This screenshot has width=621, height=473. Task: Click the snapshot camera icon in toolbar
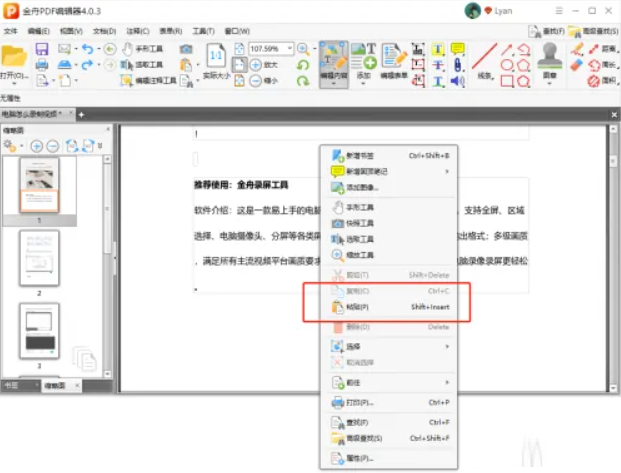coord(186,48)
